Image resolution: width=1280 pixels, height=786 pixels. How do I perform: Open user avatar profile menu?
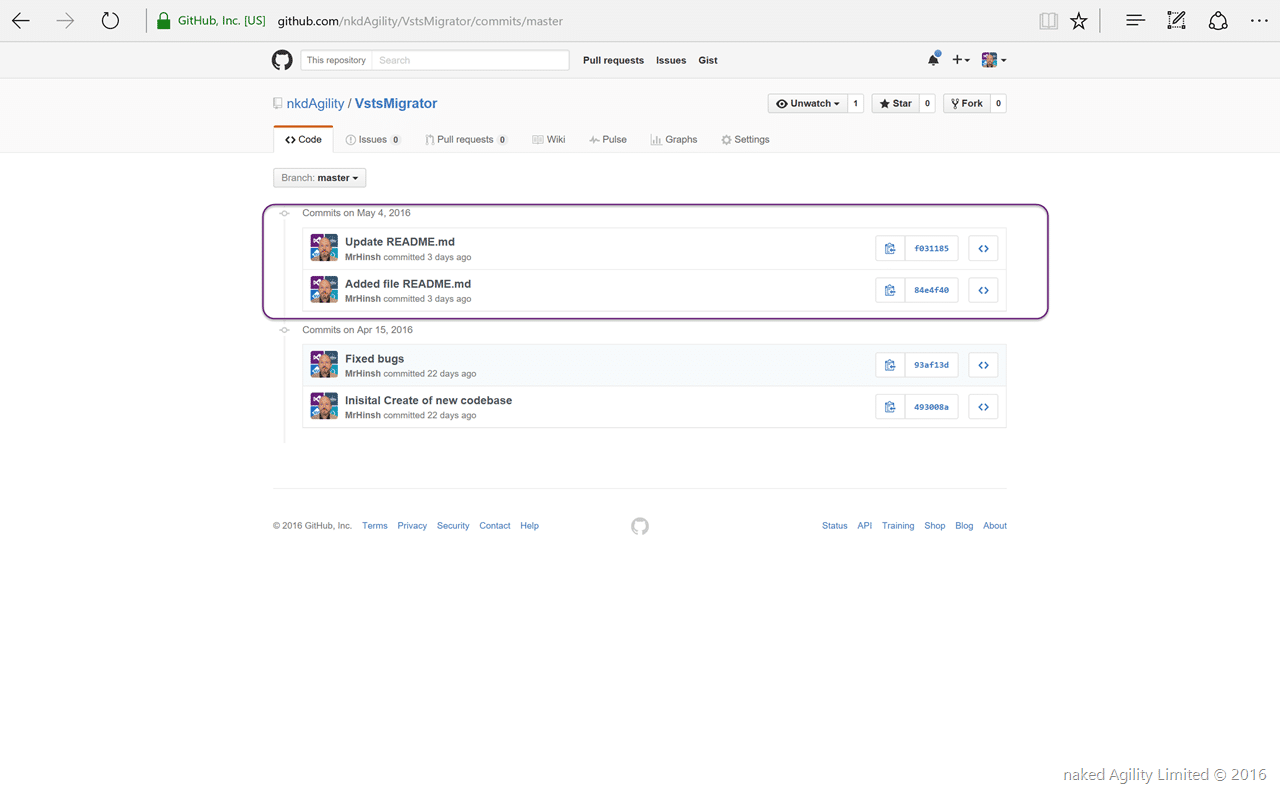coord(994,60)
